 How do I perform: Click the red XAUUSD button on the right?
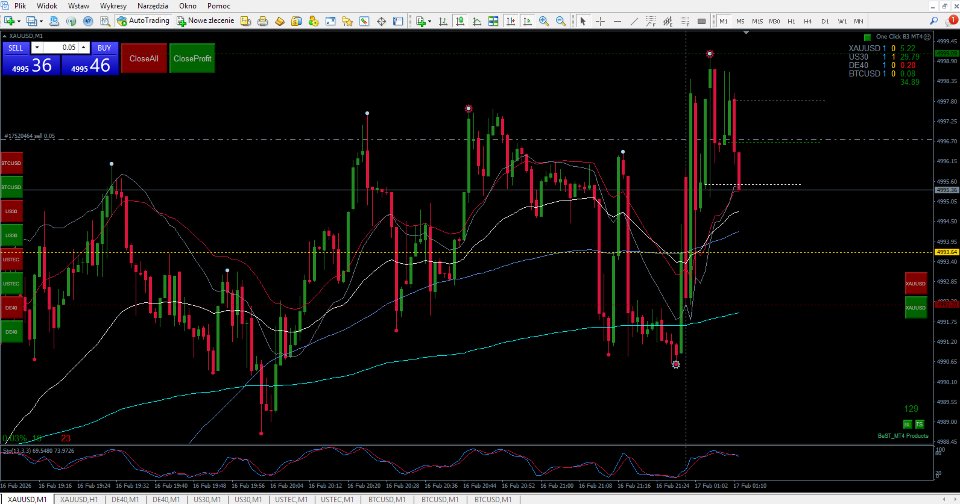point(916,284)
